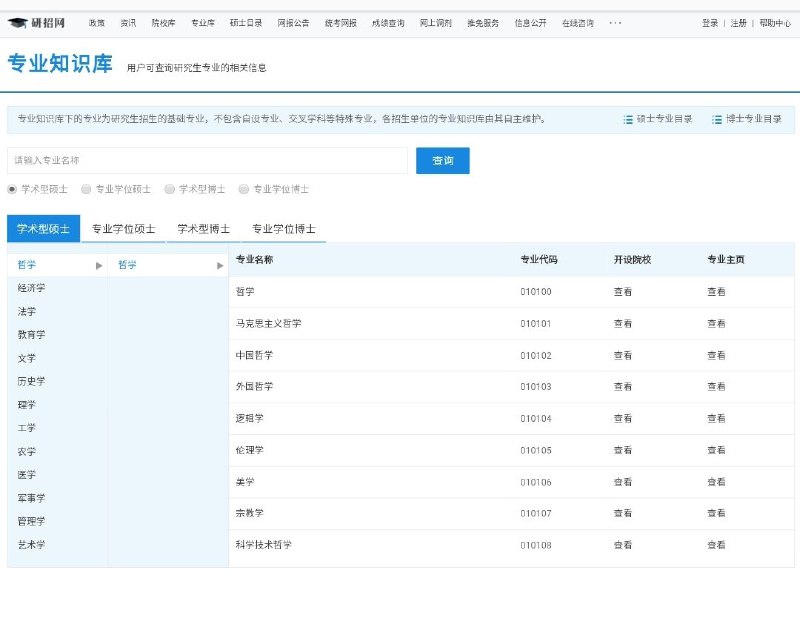Select the 专业学位博士 radio button
The width and height of the screenshot is (800, 630).
point(244,189)
